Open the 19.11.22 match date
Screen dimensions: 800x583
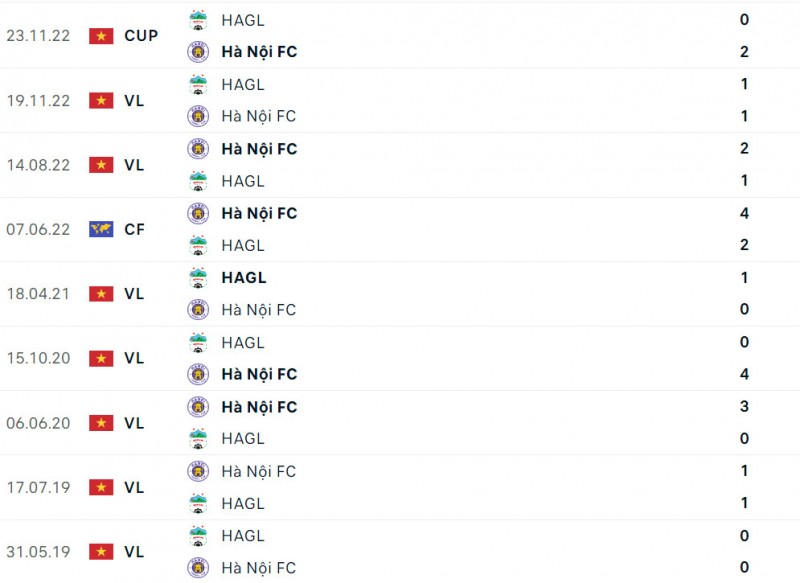click(x=38, y=100)
